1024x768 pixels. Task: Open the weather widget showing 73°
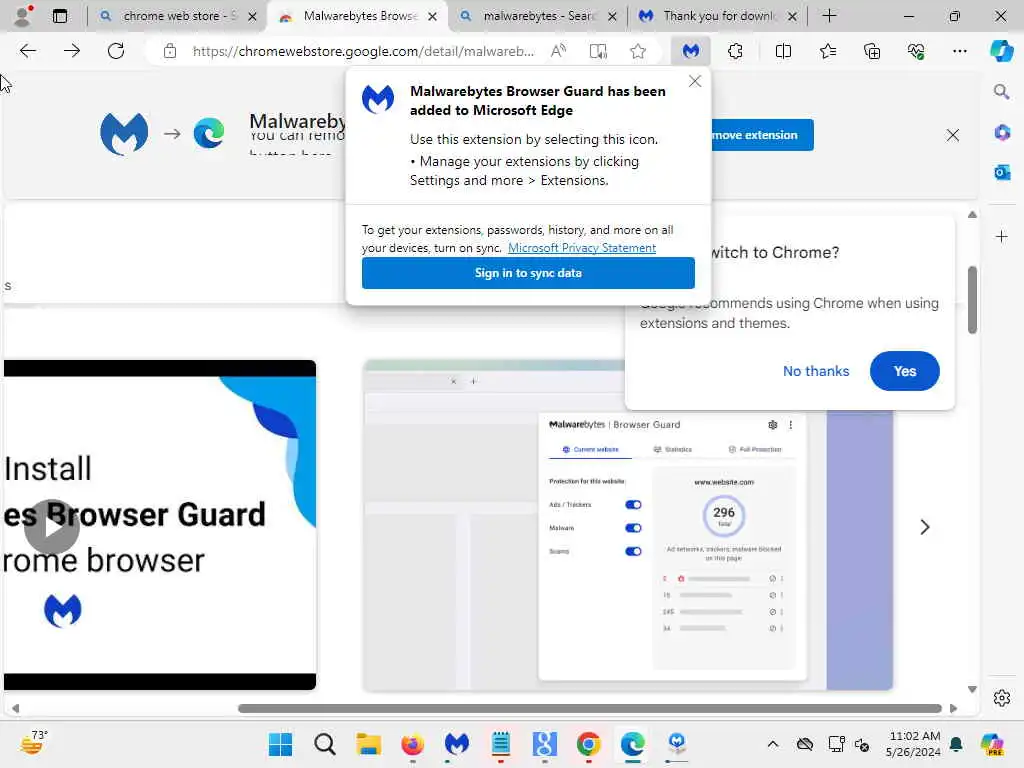pyautogui.click(x=33, y=743)
